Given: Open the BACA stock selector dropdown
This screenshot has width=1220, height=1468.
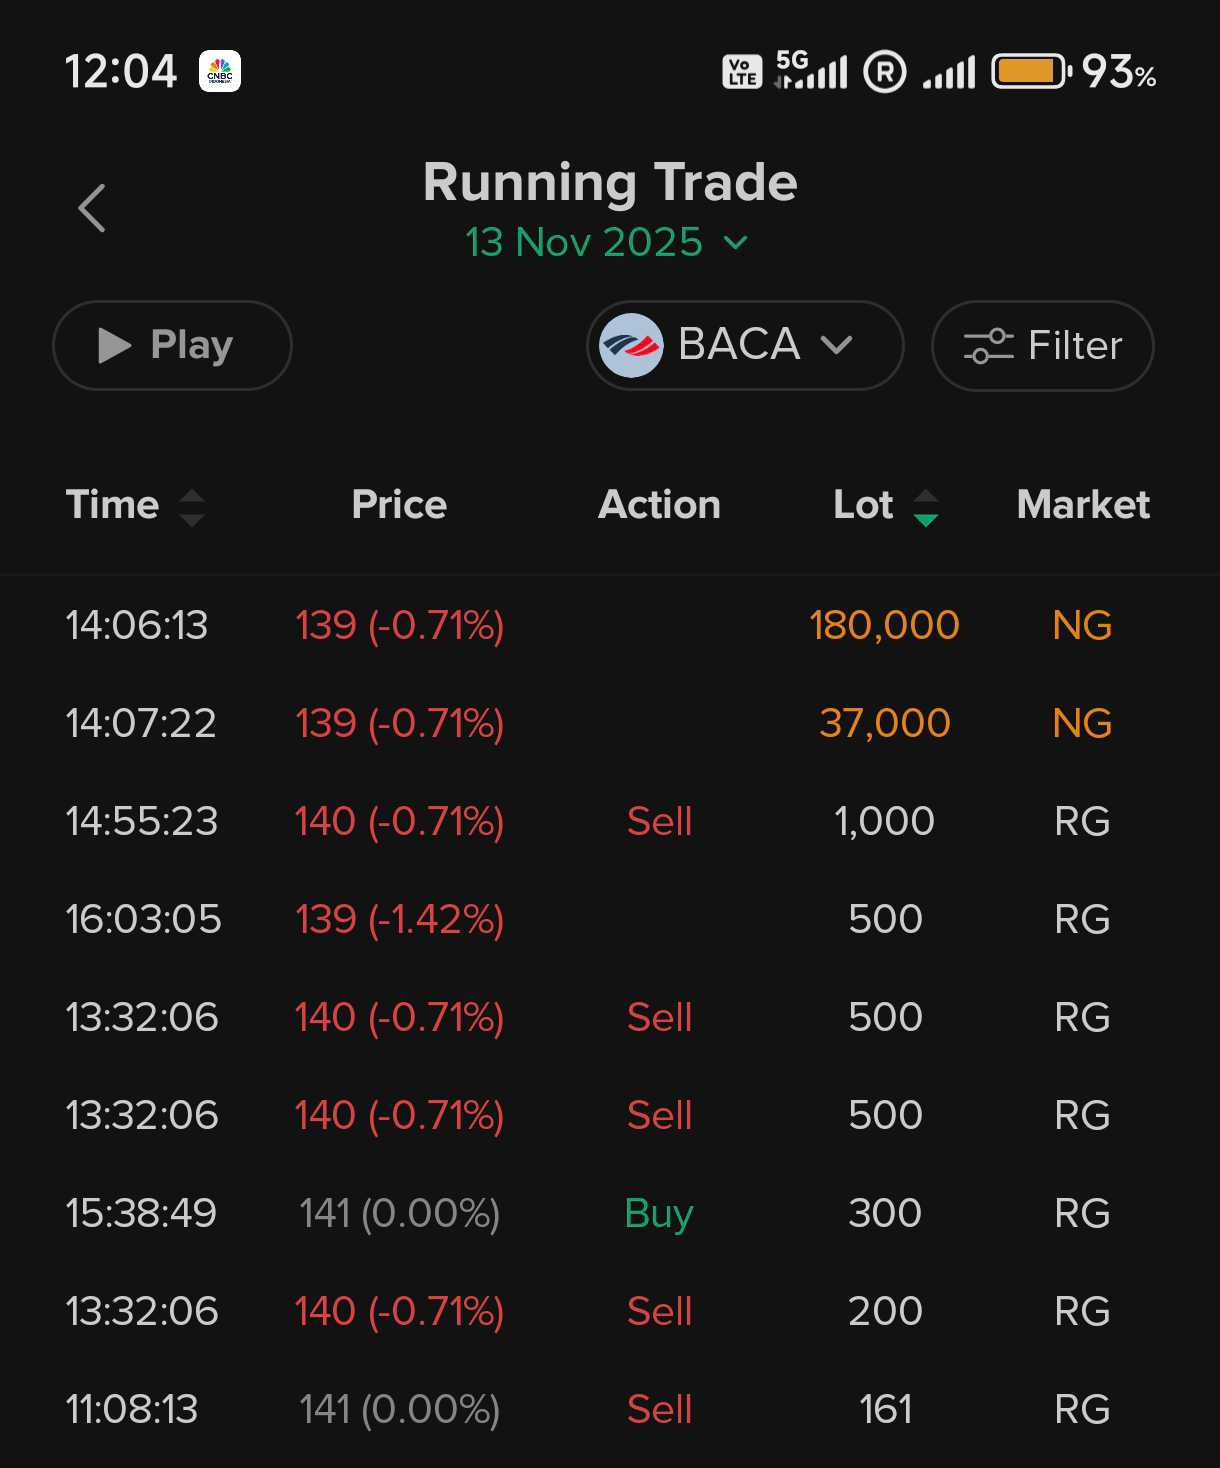Looking at the screenshot, I should (745, 345).
